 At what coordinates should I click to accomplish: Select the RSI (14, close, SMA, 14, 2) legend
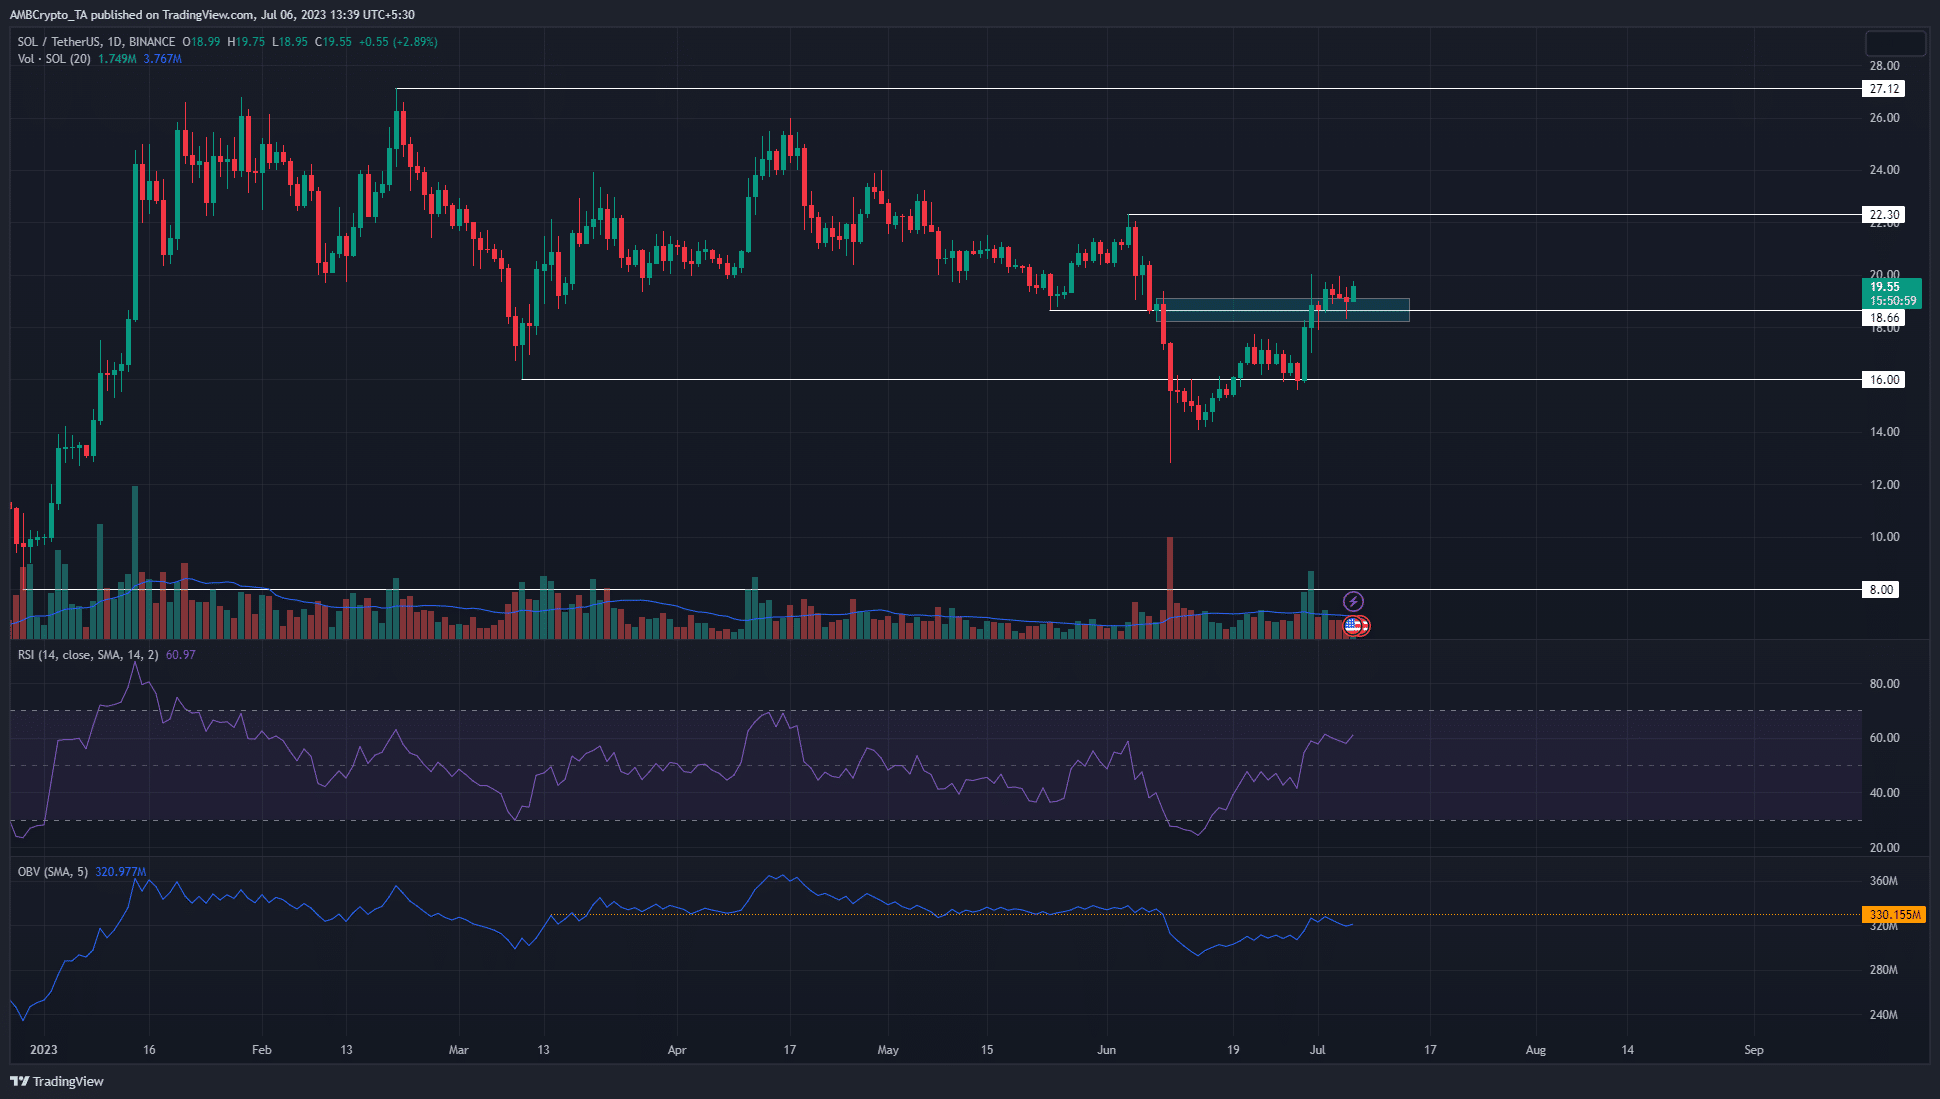[x=88, y=655]
